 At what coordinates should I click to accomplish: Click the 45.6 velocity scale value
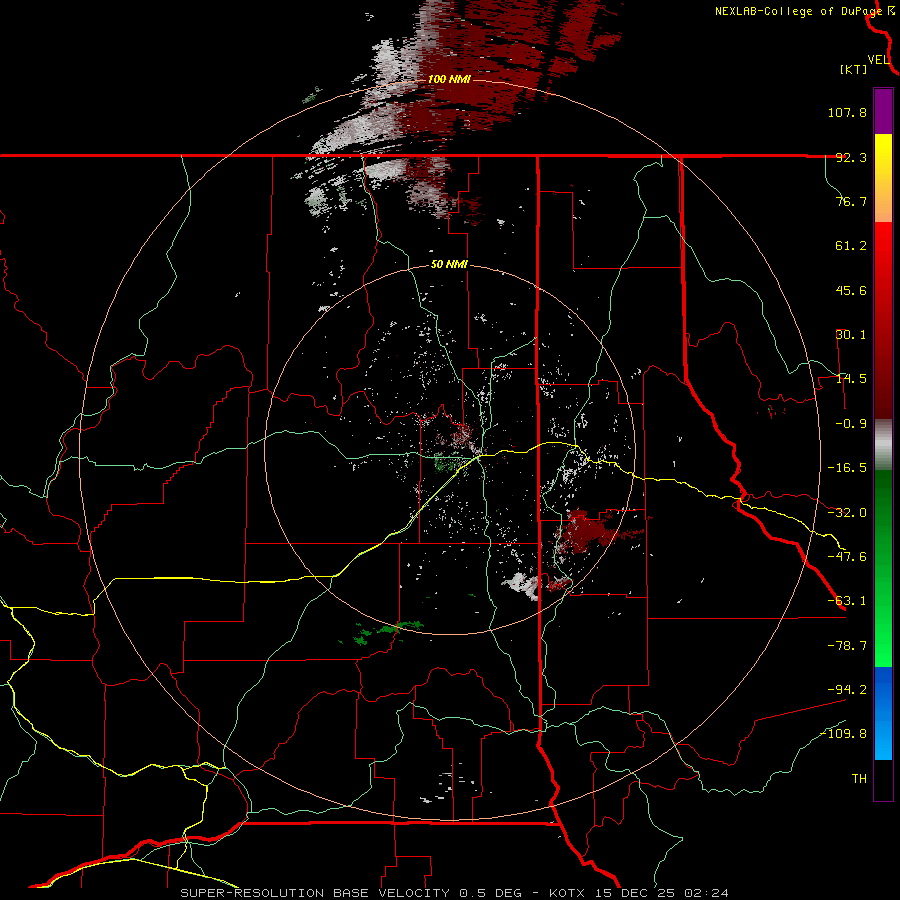[x=851, y=290]
